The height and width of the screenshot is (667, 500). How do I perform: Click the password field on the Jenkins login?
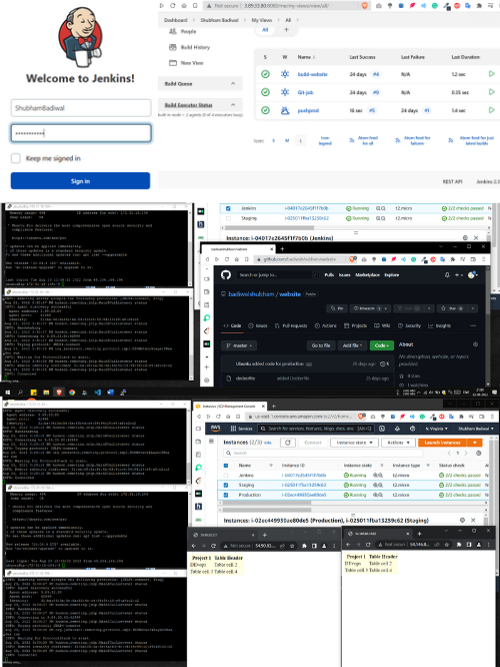point(81,133)
